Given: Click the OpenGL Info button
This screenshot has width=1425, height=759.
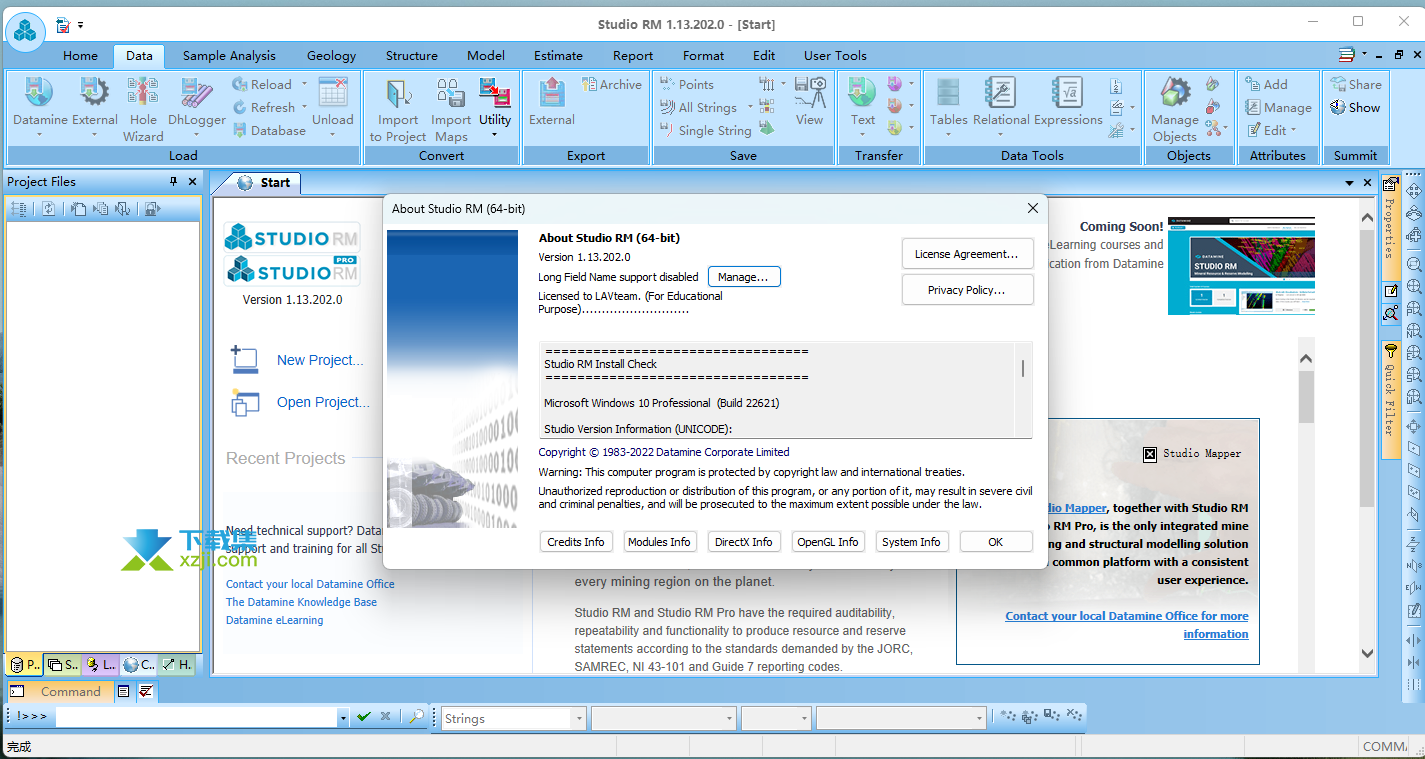Looking at the screenshot, I should click(828, 542).
